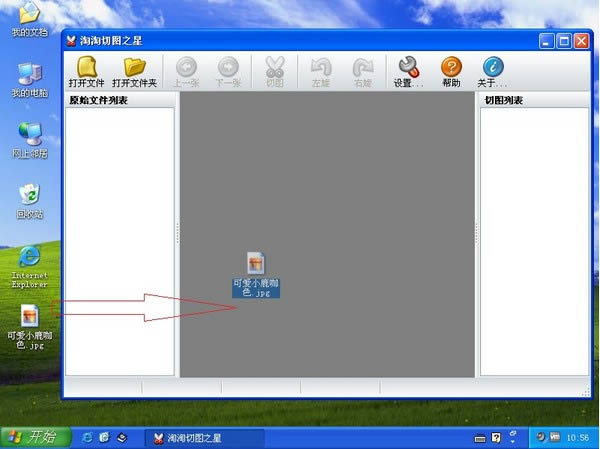The height and width of the screenshot is (449, 600).
Task: Click inside the original file list area
Action: (120, 242)
